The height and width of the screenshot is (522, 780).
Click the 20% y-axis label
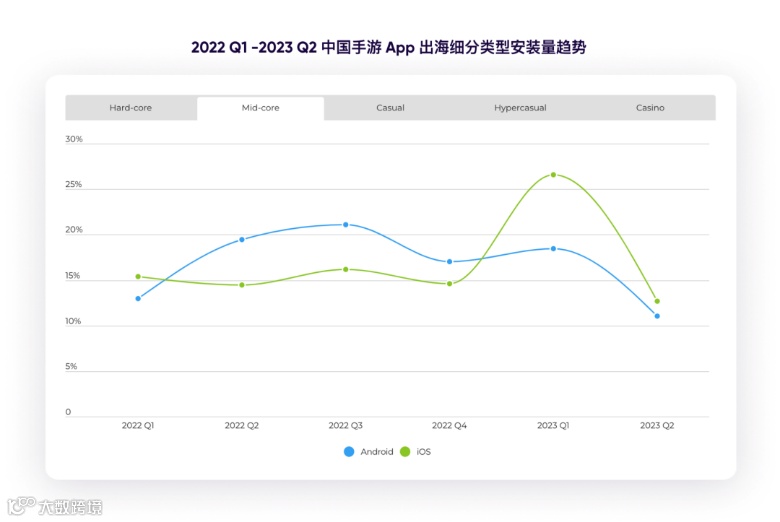coord(74,230)
